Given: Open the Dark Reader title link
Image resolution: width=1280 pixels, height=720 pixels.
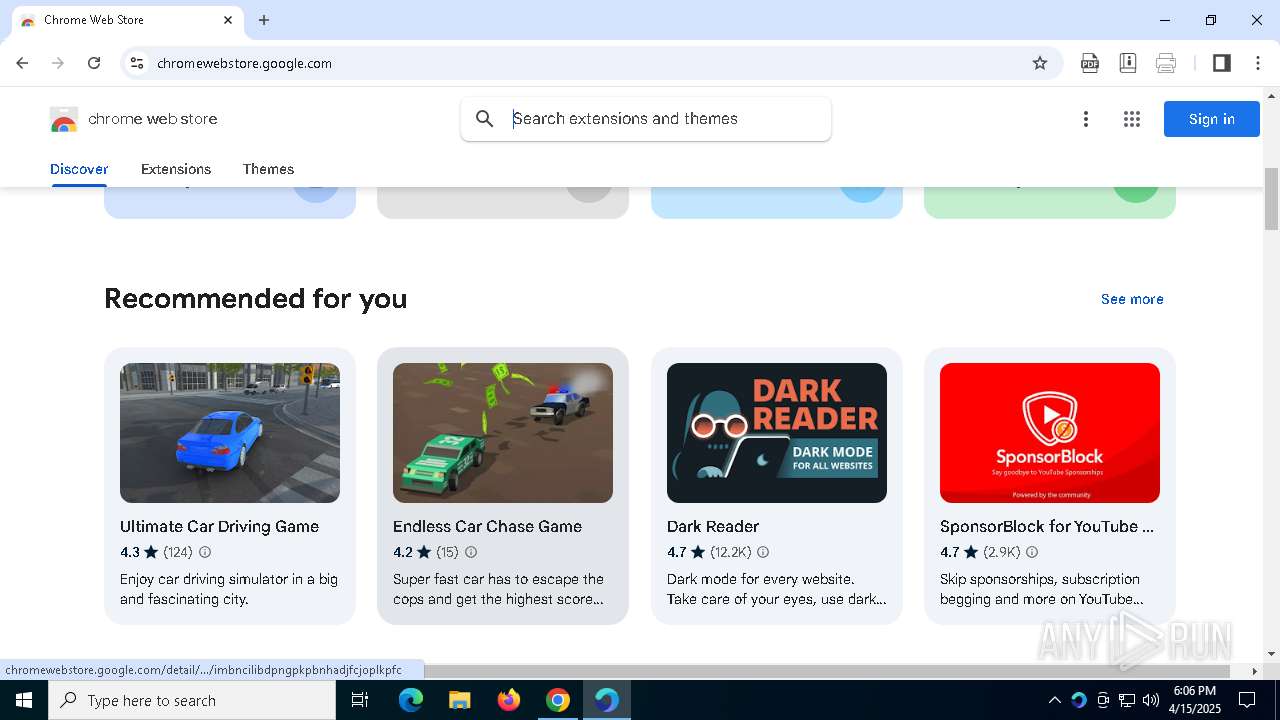Looking at the screenshot, I should tap(713, 526).
